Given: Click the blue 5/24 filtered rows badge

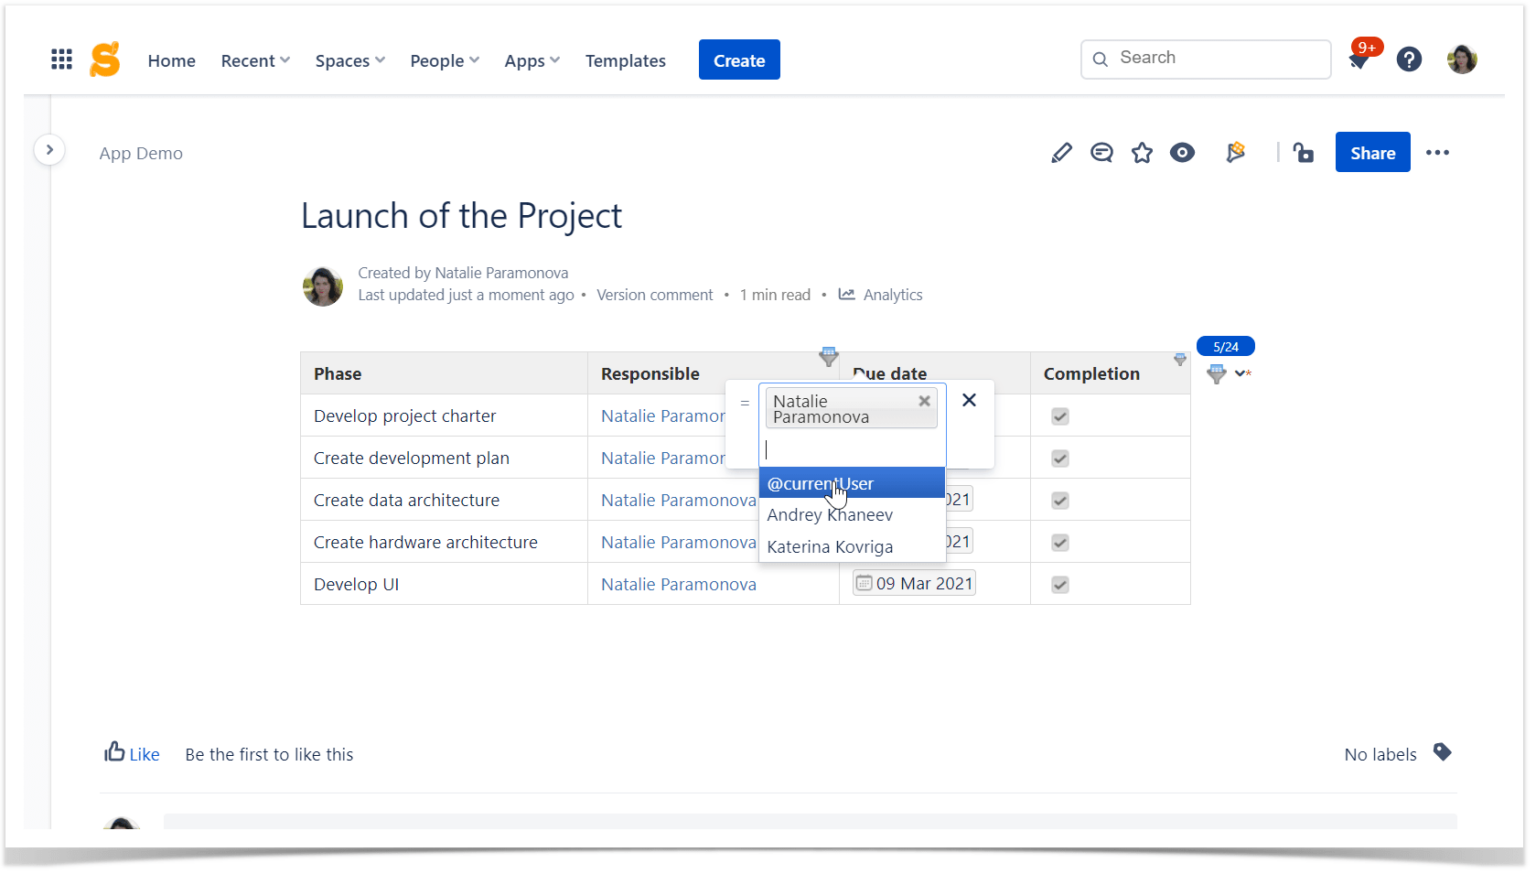Looking at the screenshot, I should (1225, 346).
